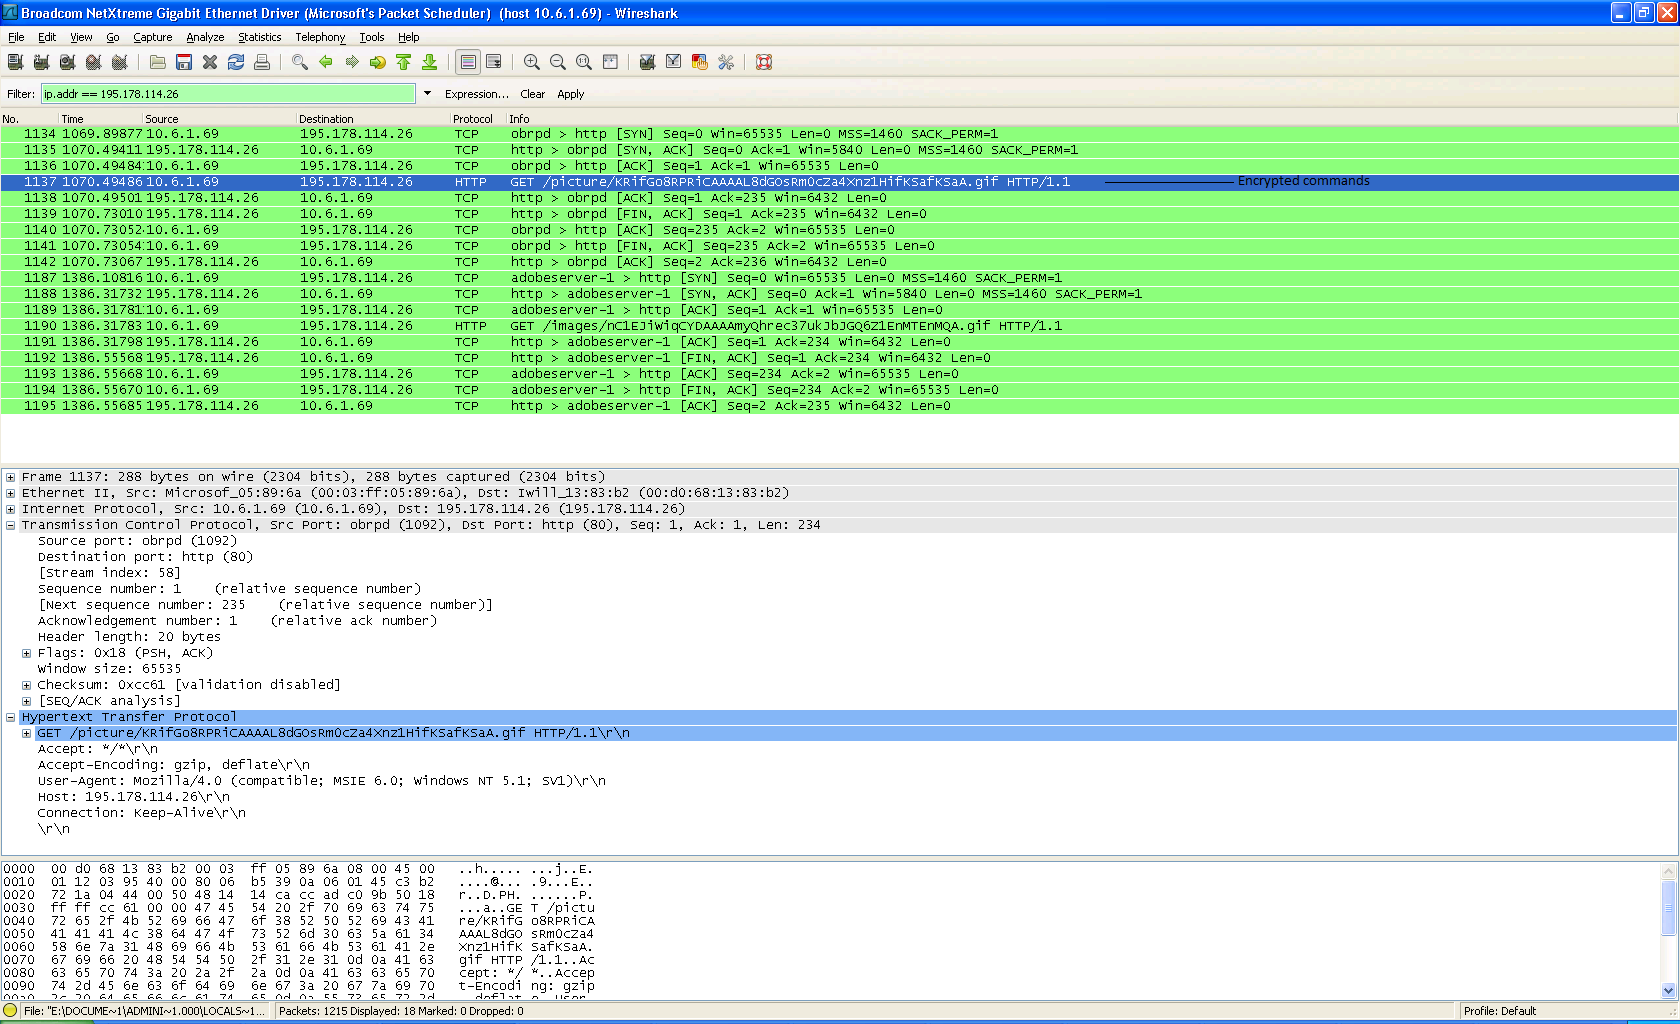Click the go-to-packet-number icon
The image size is (1680, 1024).
pyautogui.click(x=378, y=62)
